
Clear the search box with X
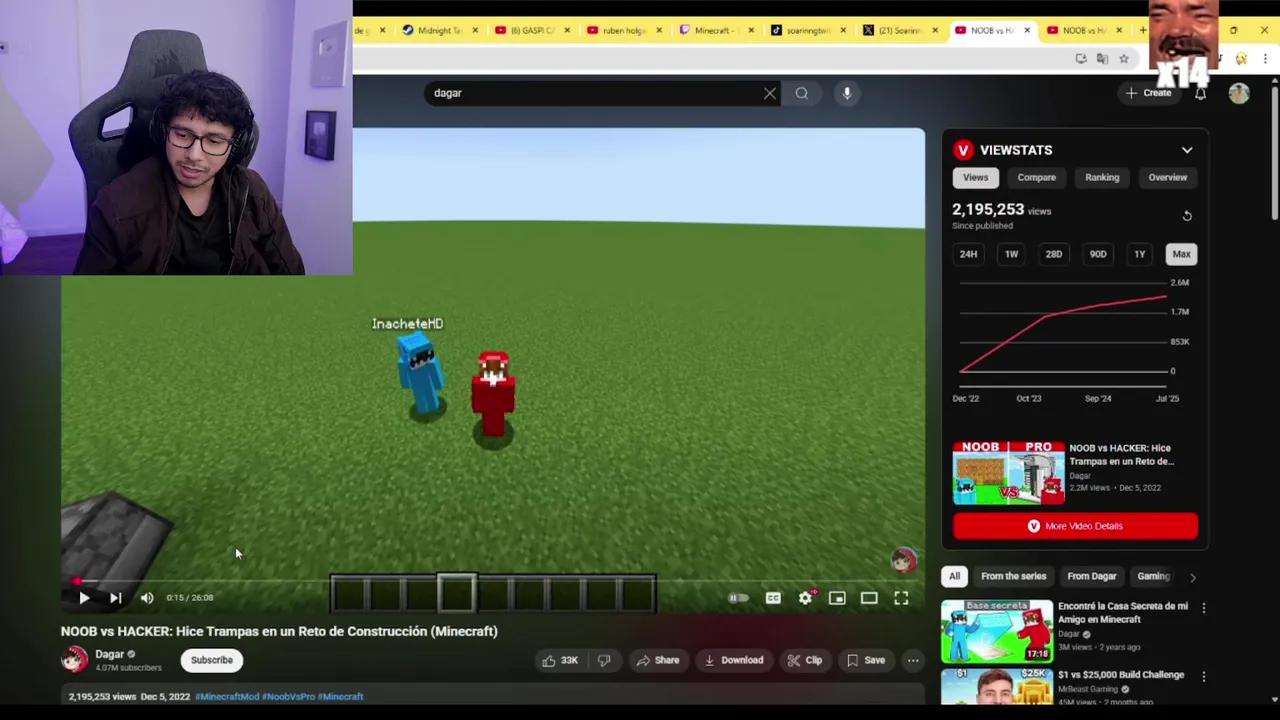click(x=770, y=93)
